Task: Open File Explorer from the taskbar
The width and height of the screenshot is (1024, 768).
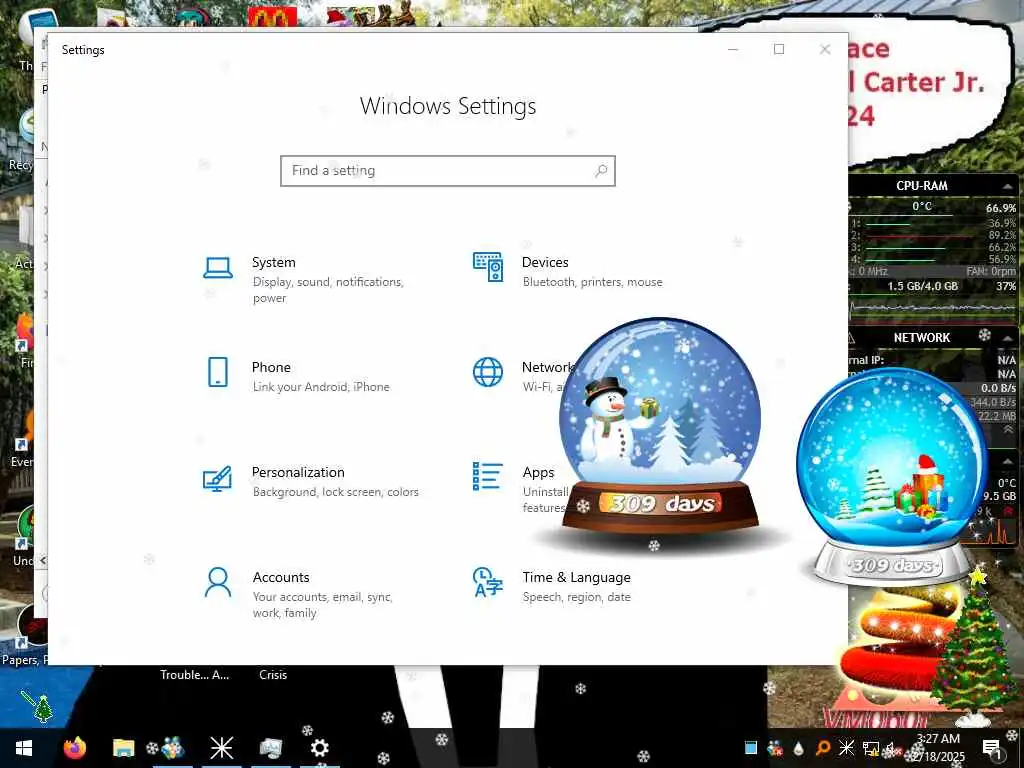Action: click(x=123, y=748)
